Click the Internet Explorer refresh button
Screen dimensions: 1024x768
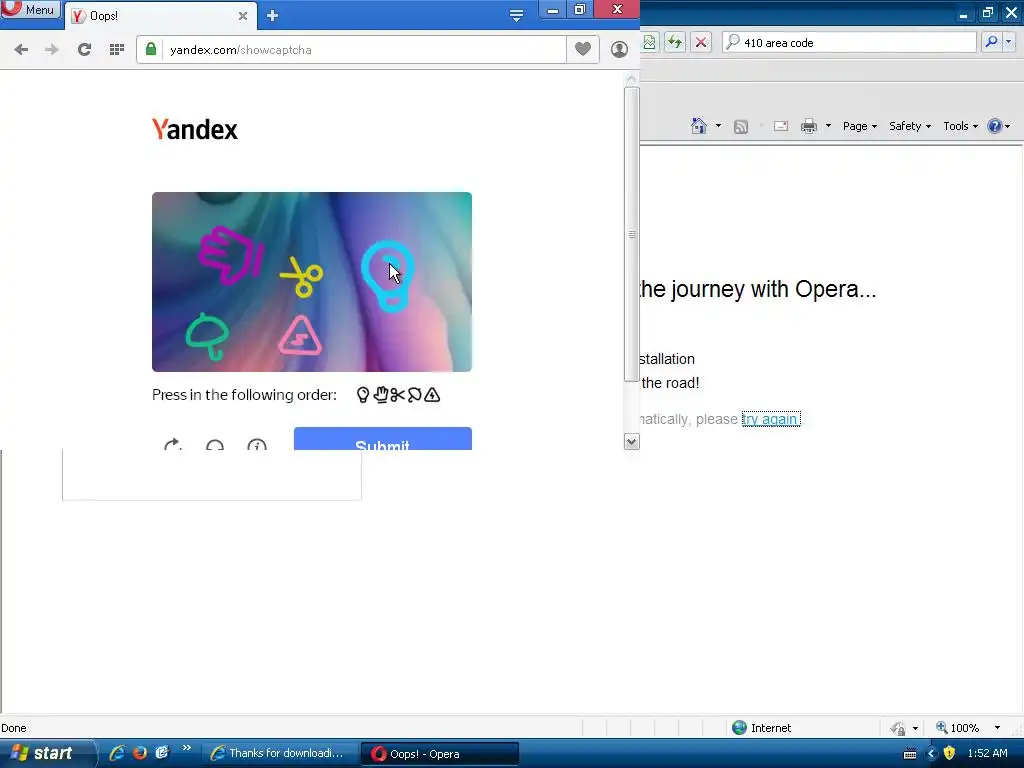tap(675, 42)
